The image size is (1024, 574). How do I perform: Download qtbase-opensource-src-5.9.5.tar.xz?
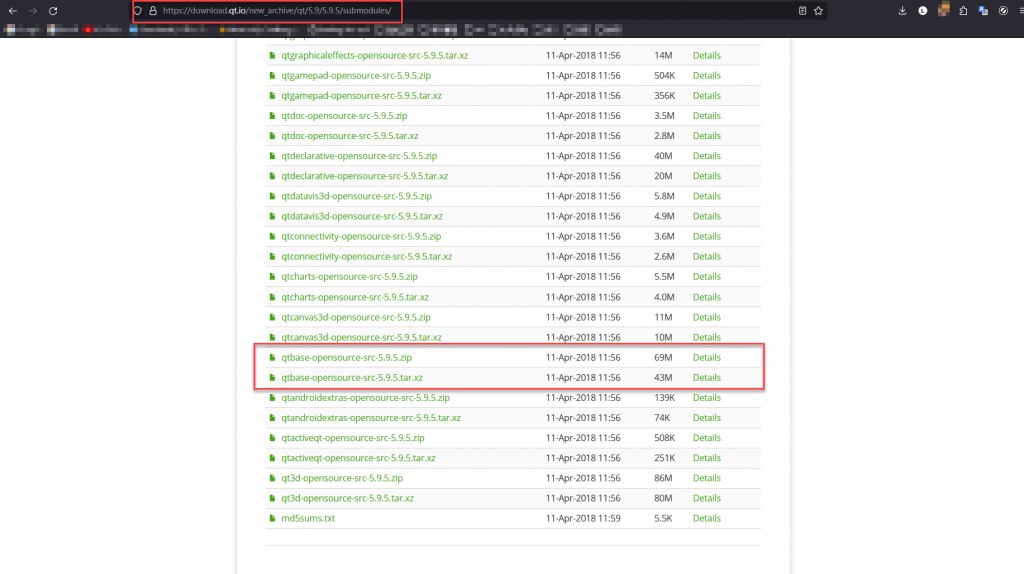coord(352,377)
